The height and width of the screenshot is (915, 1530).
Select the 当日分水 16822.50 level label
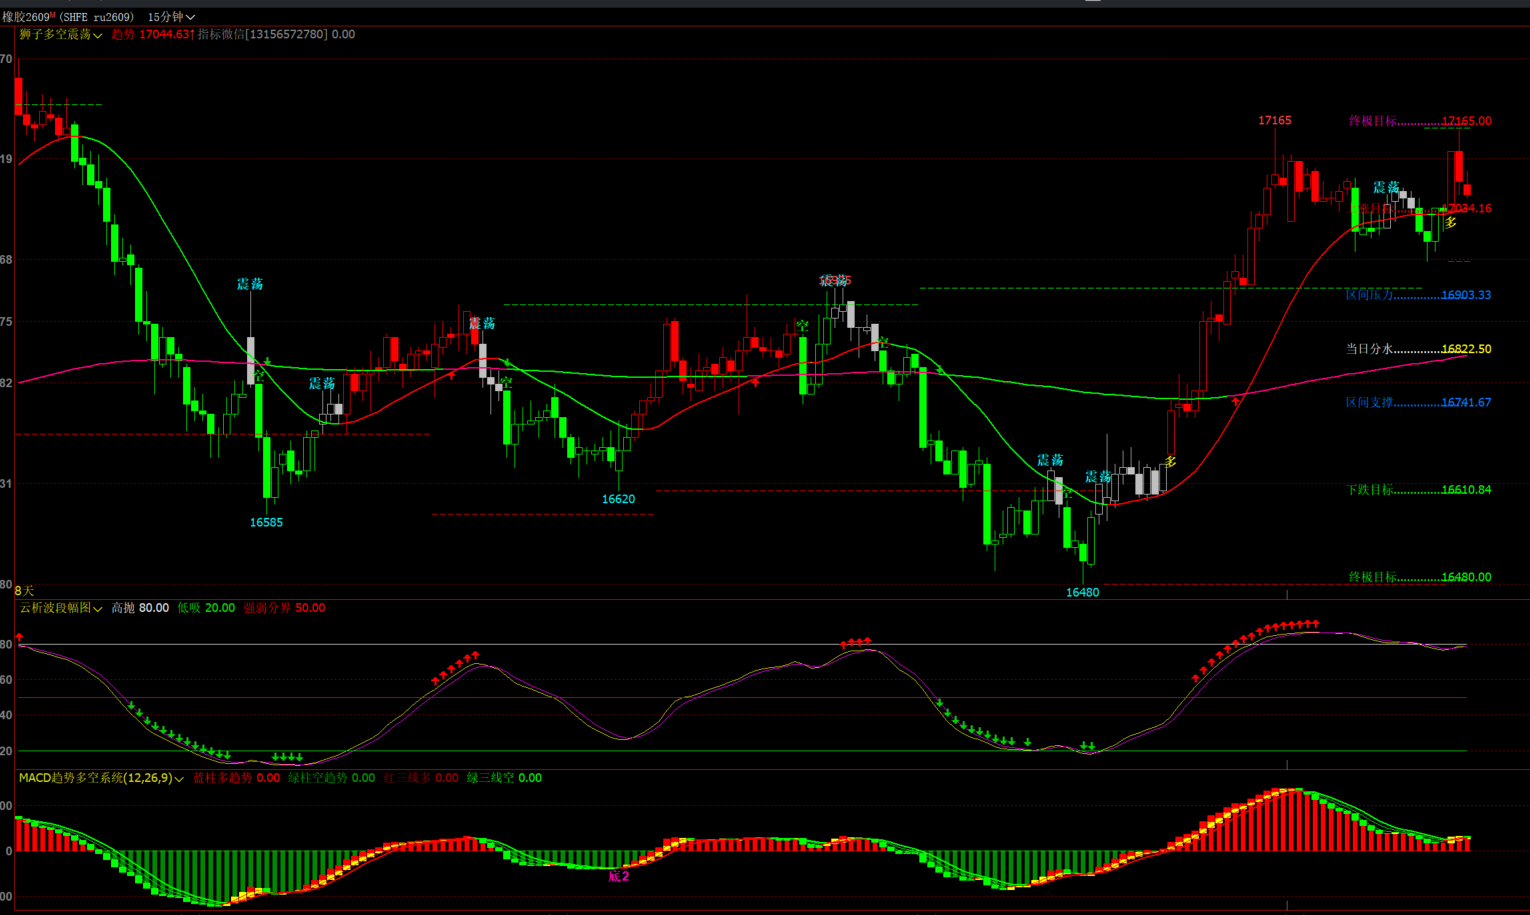click(x=1418, y=349)
